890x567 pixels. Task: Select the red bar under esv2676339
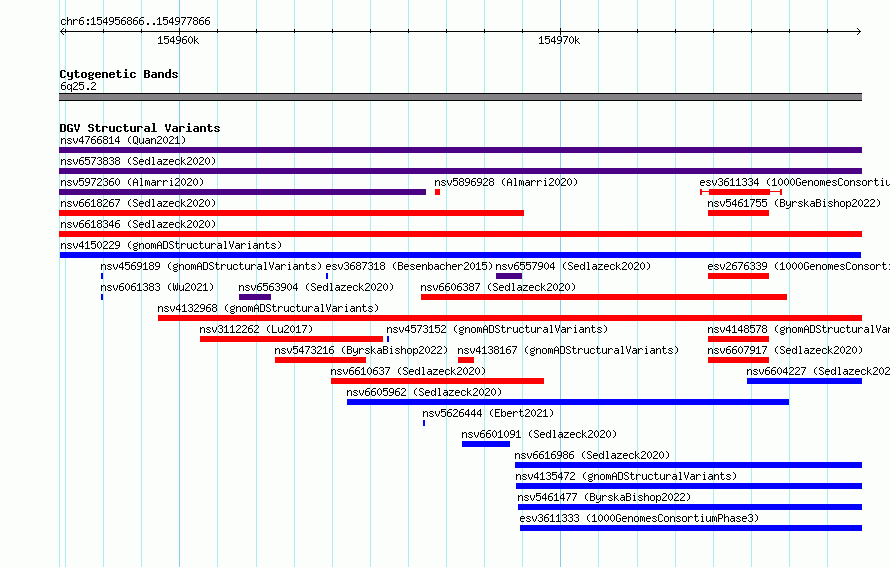(738, 276)
